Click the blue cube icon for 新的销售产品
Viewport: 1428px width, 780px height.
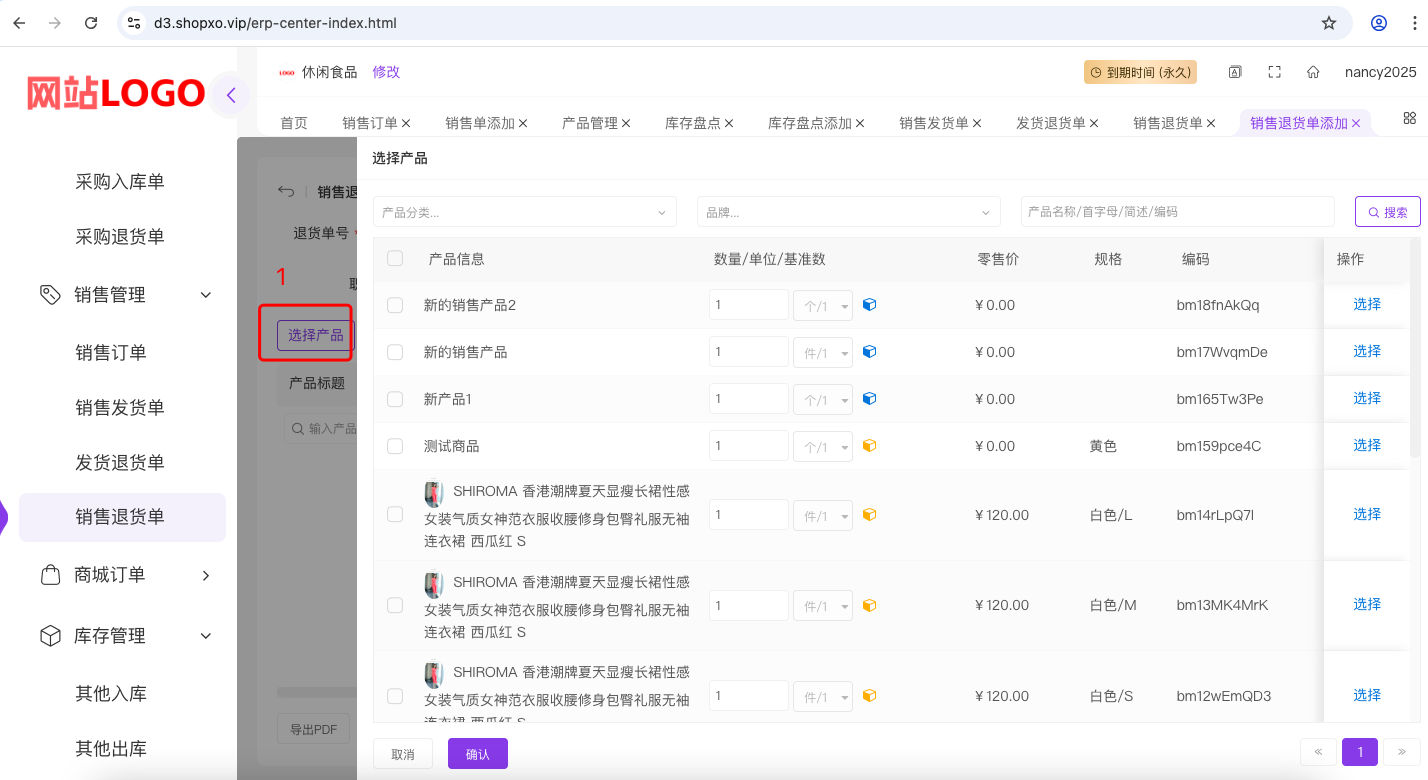coord(869,352)
